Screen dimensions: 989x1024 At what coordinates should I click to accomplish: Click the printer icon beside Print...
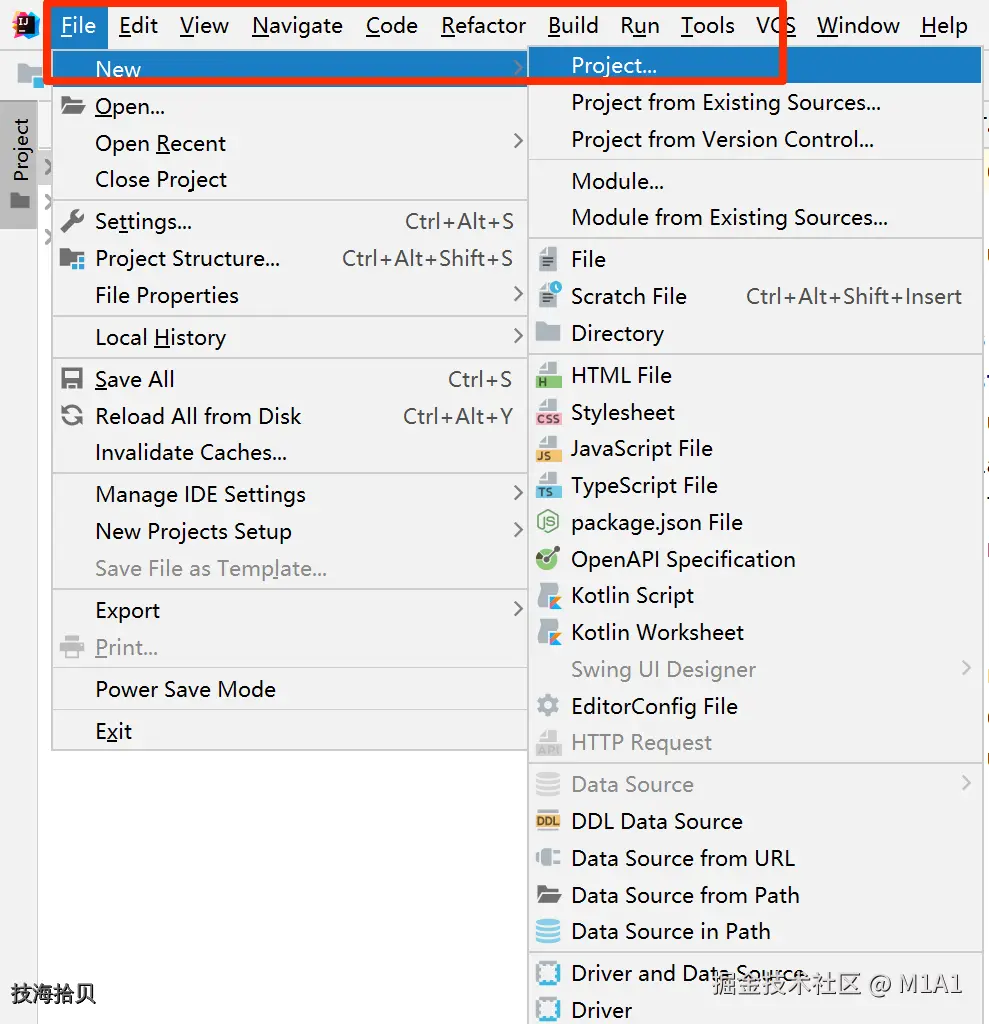(x=72, y=647)
